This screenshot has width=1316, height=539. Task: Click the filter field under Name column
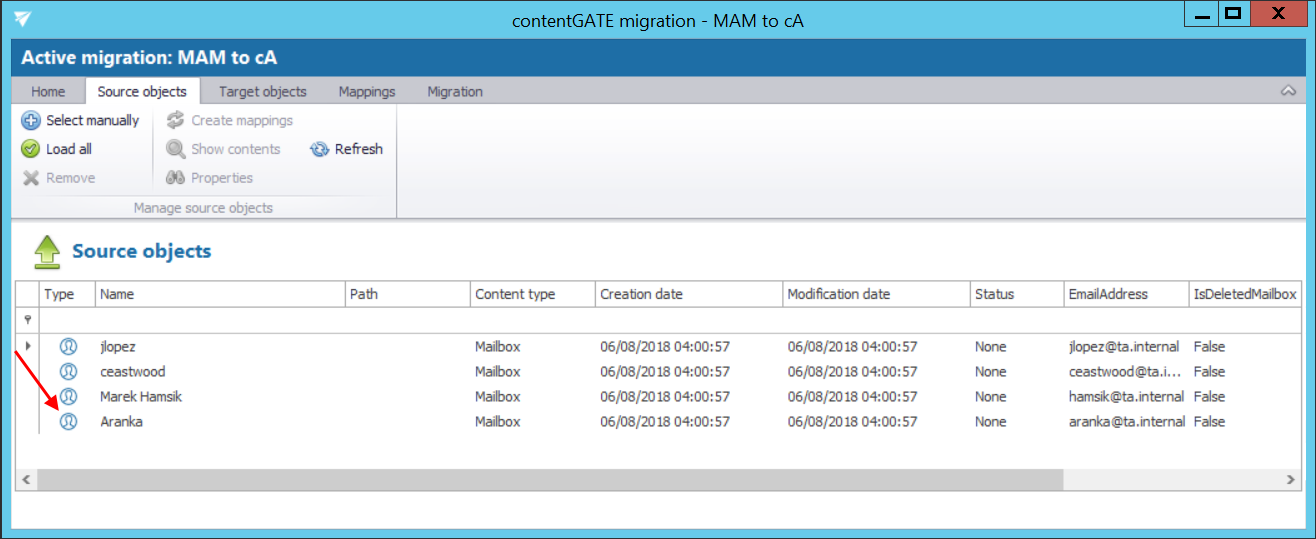pyautogui.click(x=219, y=320)
